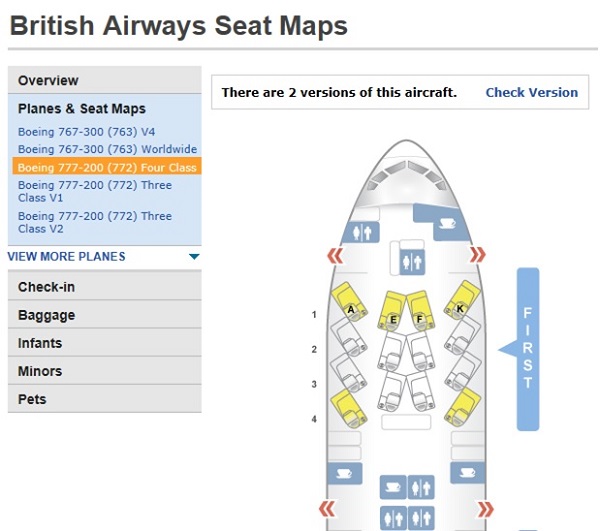Click the yellow seat in row 4 left
The width and height of the screenshot is (600, 531).
click(x=349, y=409)
